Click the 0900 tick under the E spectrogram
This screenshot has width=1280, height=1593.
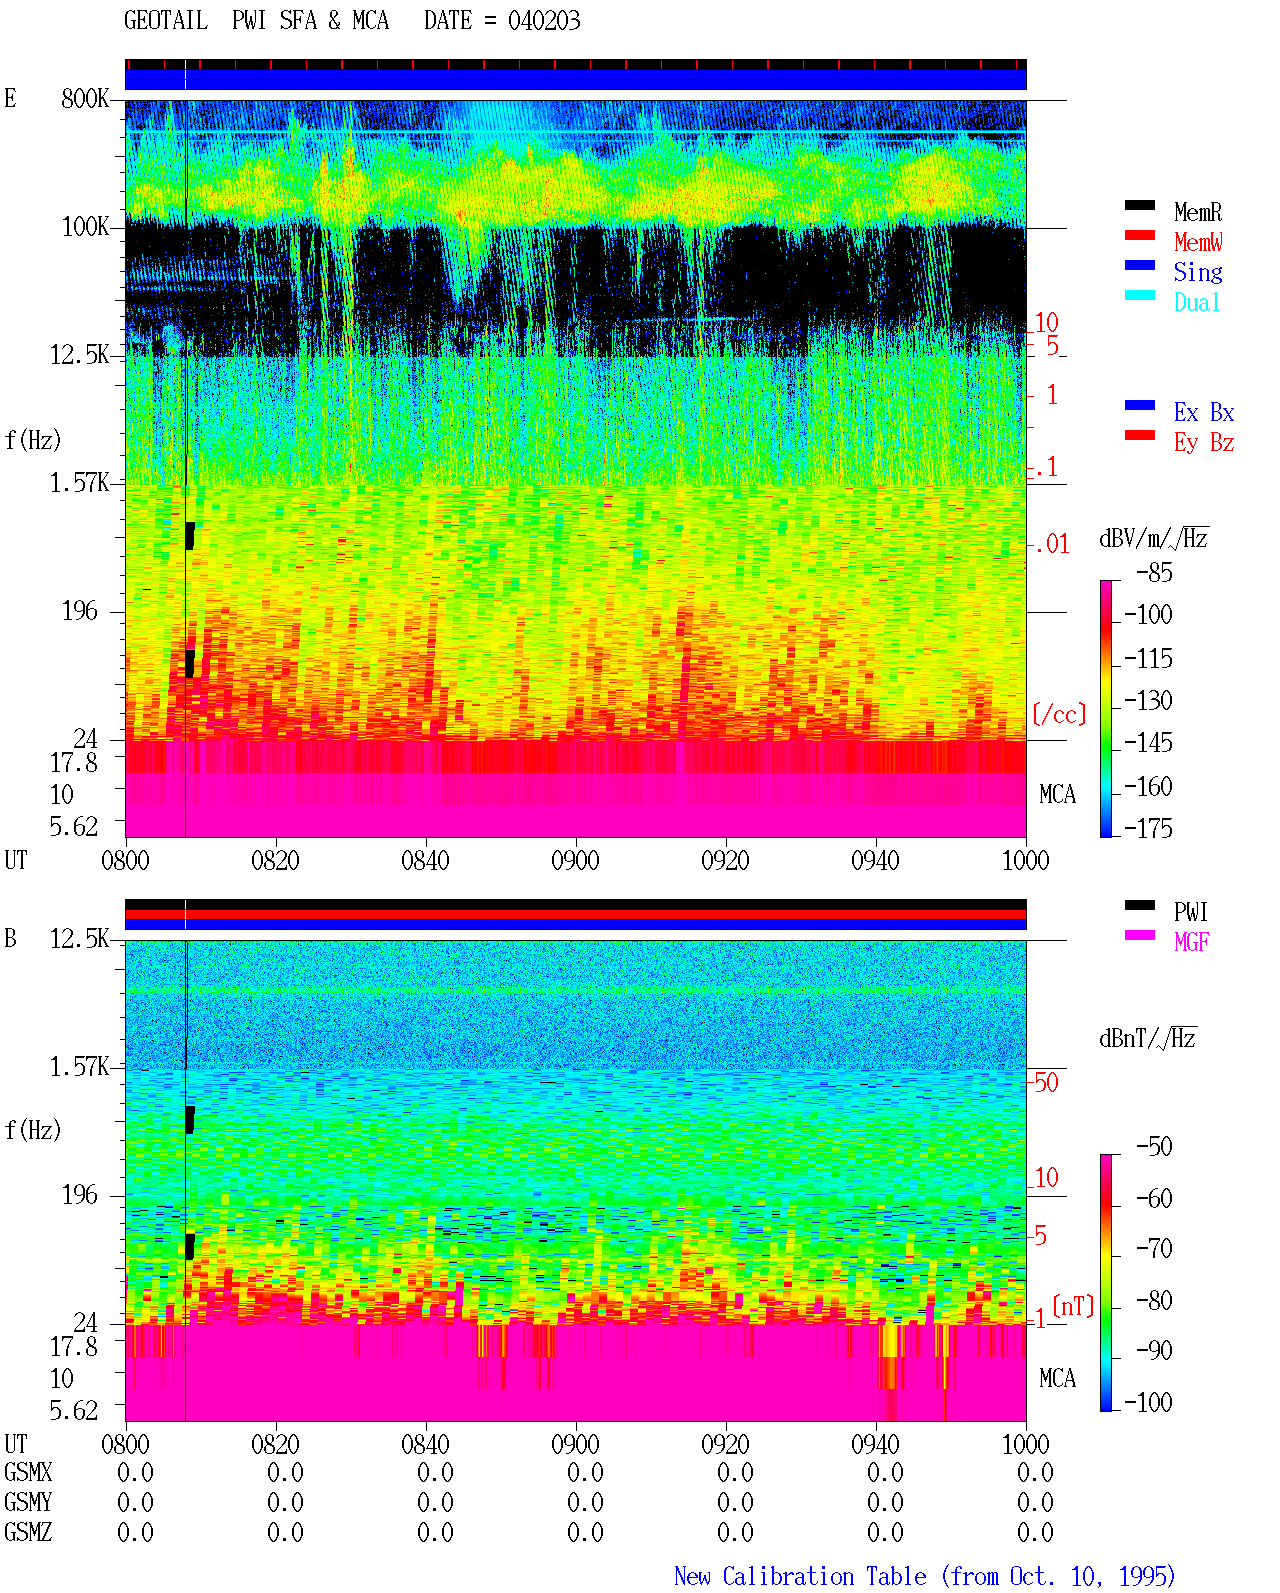(575, 861)
